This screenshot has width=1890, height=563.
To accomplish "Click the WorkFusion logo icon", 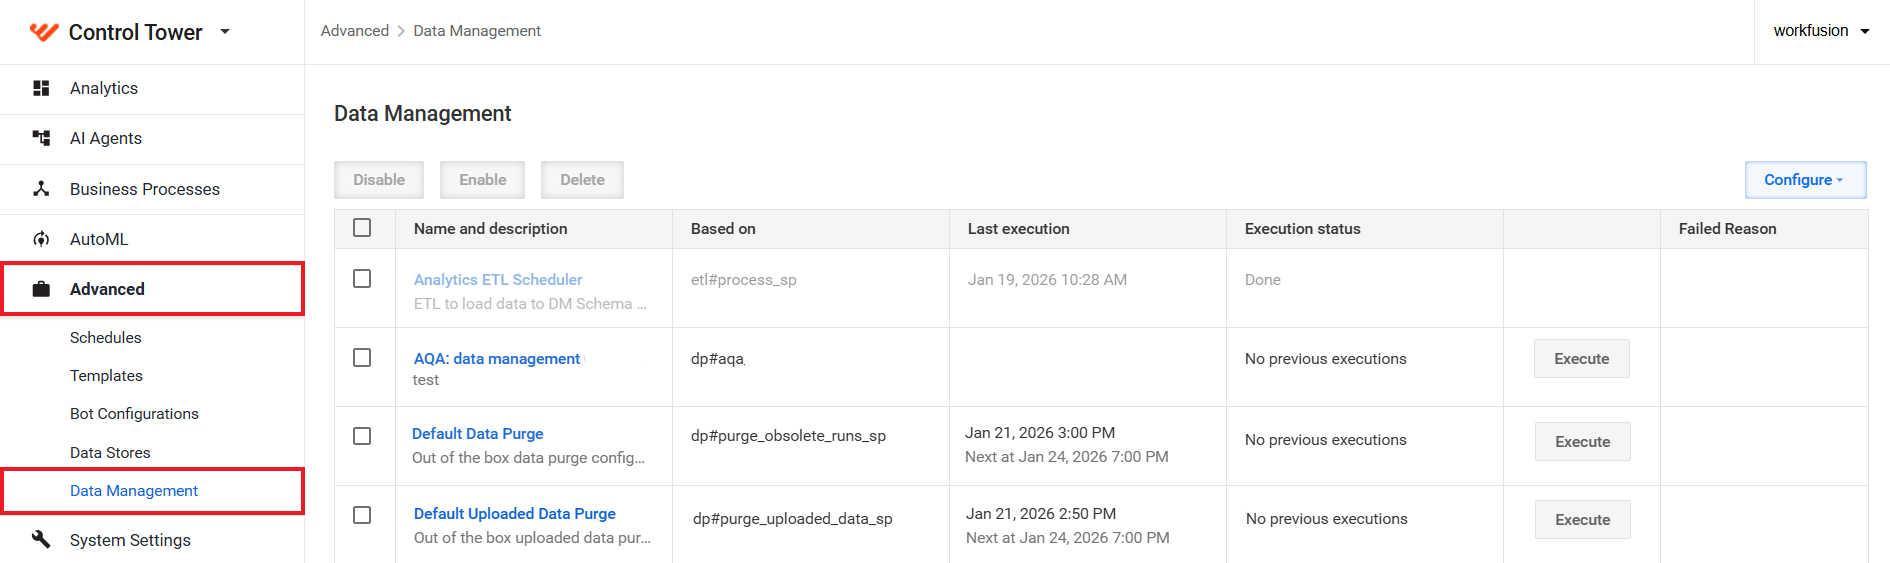I will tap(44, 32).
